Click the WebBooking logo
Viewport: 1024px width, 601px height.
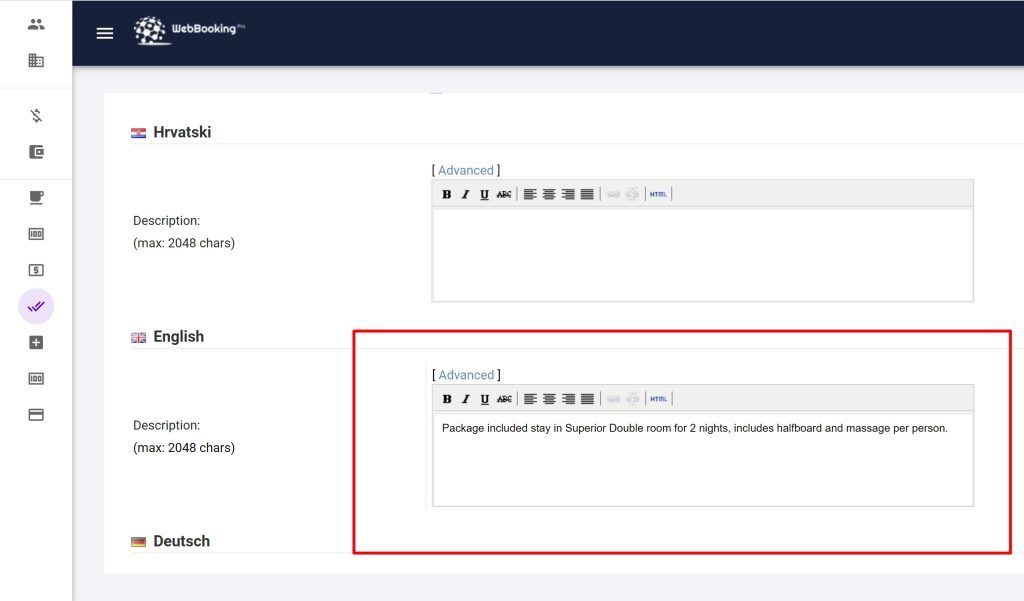point(189,31)
